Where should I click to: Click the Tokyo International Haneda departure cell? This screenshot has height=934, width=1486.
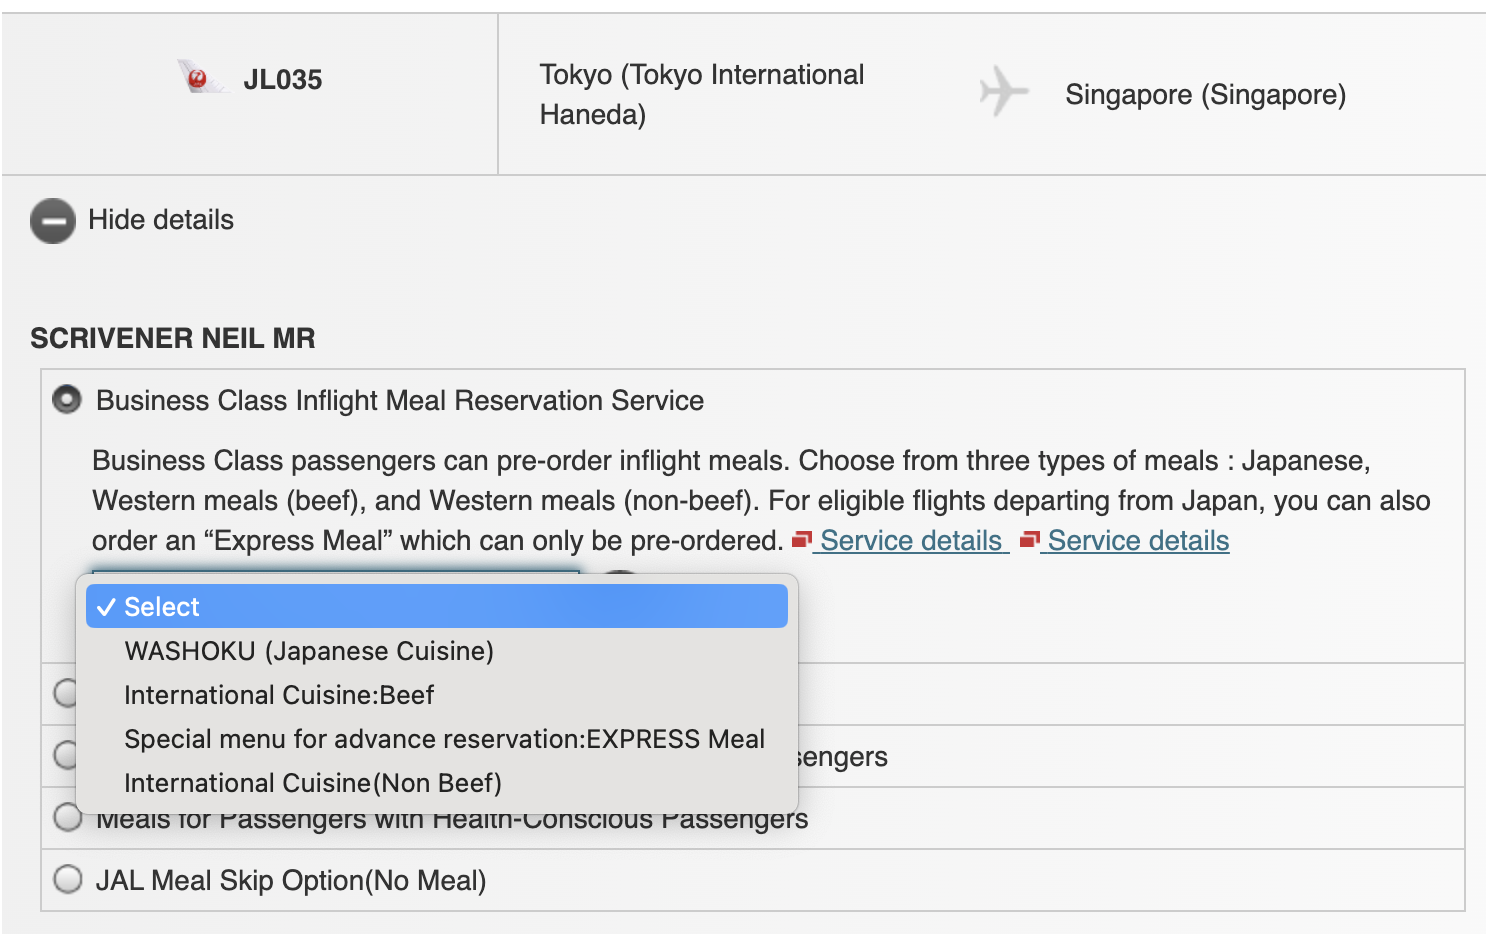point(701,93)
